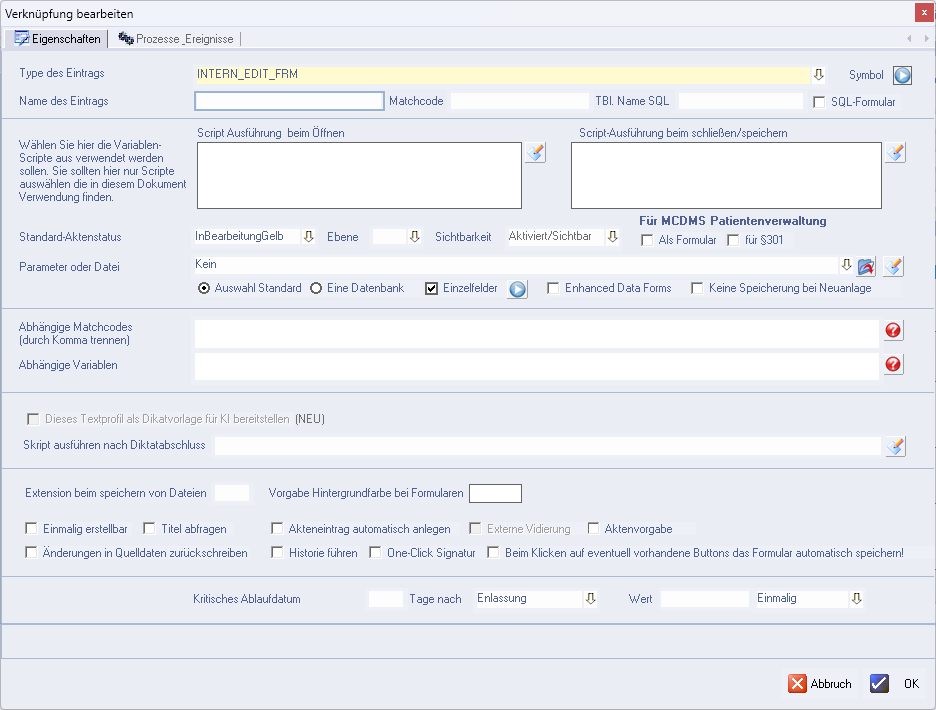Click the play icon next to Einzelfelder
Image resolution: width=936 pixels, height=710 pixels.
[517, 289]
